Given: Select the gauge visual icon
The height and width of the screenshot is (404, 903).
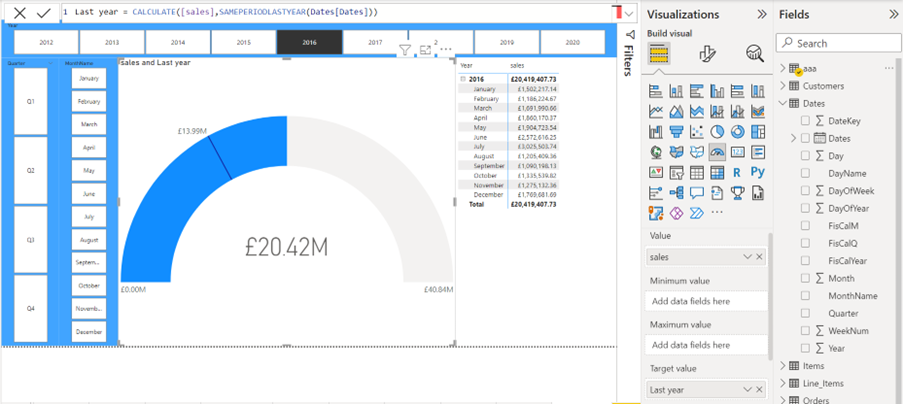Looking at the screenshot, I should point(717,152).
